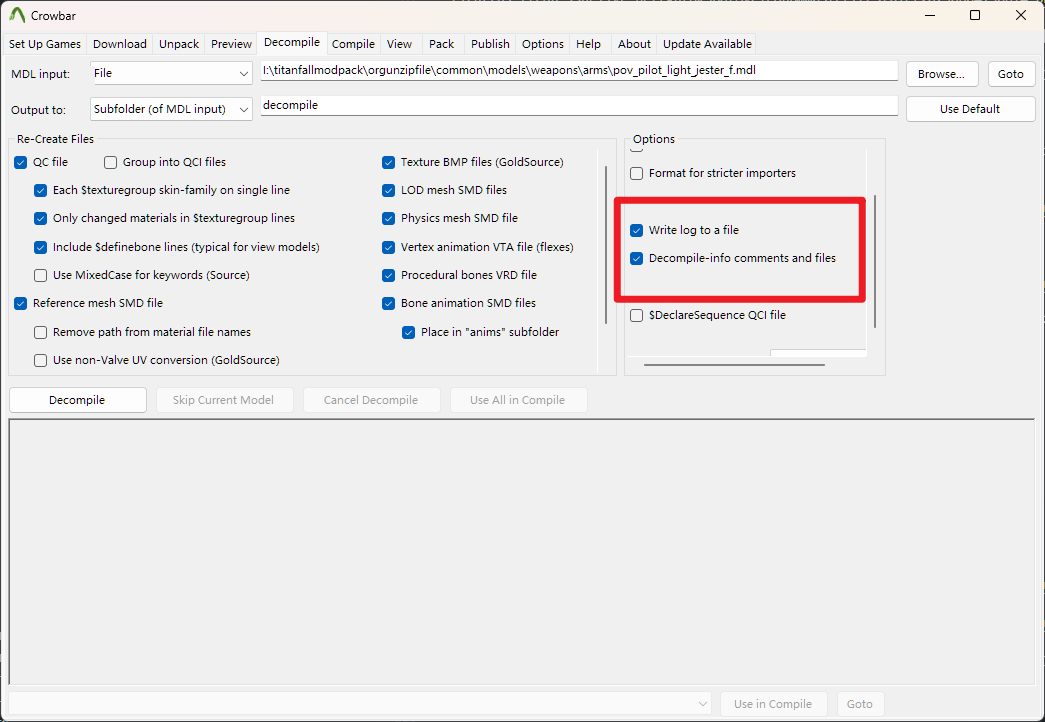Toggle Each $texturegroup skin-family on single line
Viewport: 1045px width, 722px height.
[41, 191]
